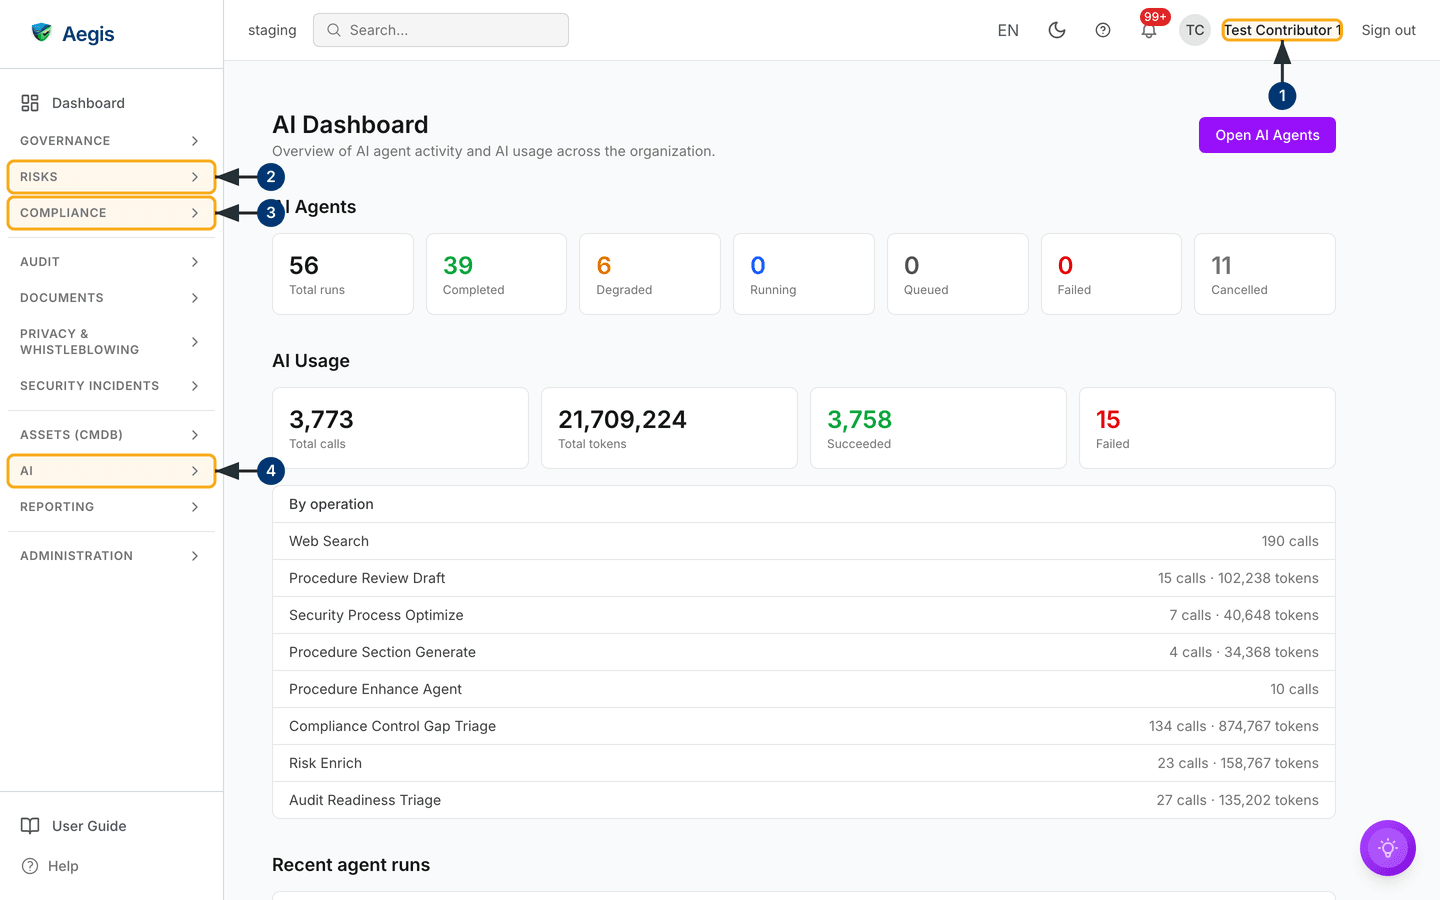The width and height of the screenshot is (1440, 900).
Task: Click the 99+ notification badge
Action: point(1155,17)
